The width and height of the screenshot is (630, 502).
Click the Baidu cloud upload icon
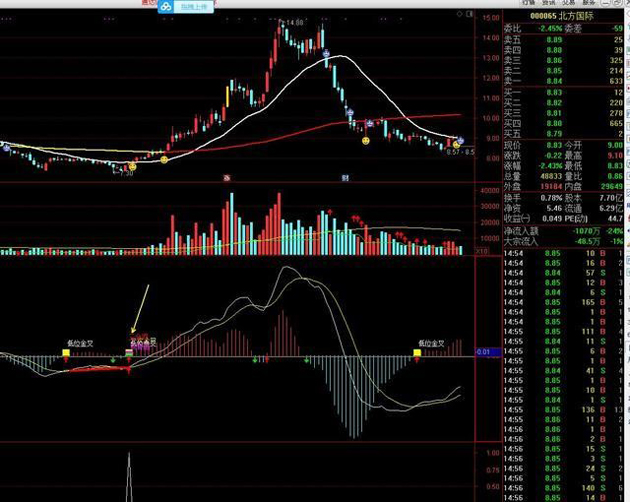(x=166, y=6)
